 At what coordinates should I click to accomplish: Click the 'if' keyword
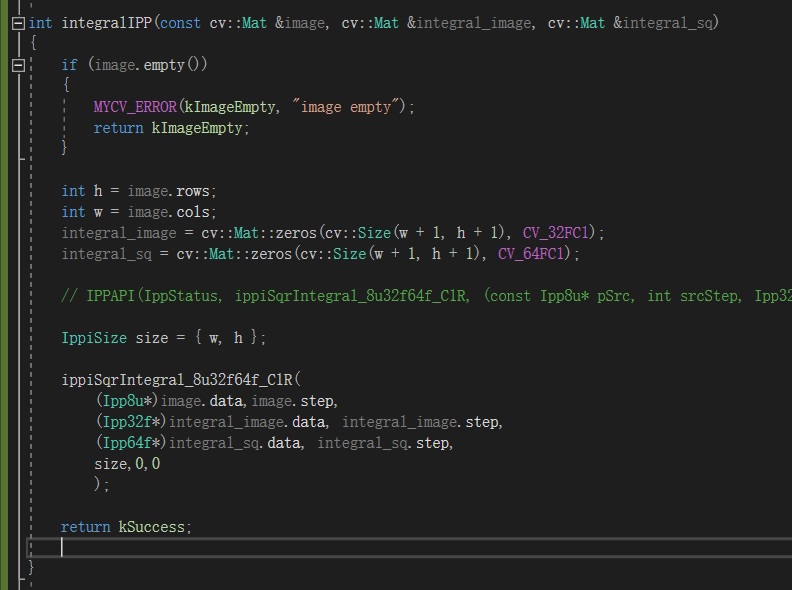click(69, 65)
